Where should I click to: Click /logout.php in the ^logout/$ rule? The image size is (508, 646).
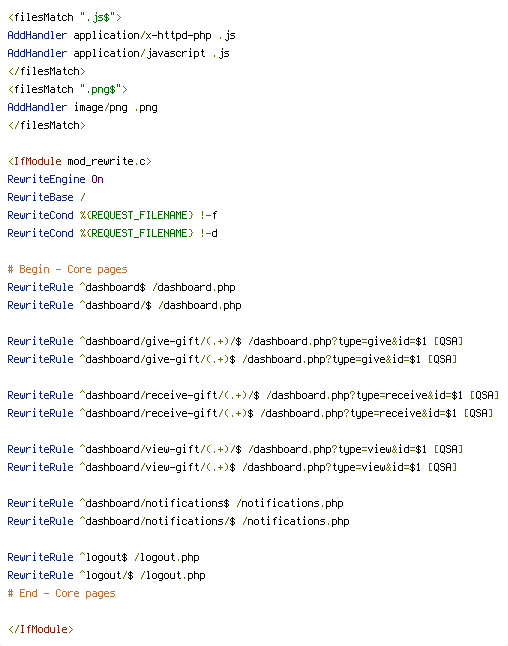click(x=173, y=576)
